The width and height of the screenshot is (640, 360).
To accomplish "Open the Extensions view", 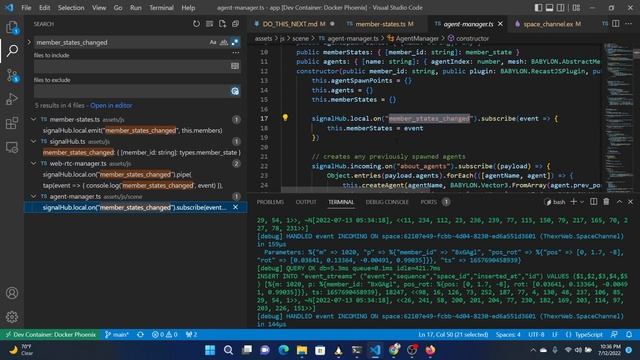I will [x=12, y=123].
